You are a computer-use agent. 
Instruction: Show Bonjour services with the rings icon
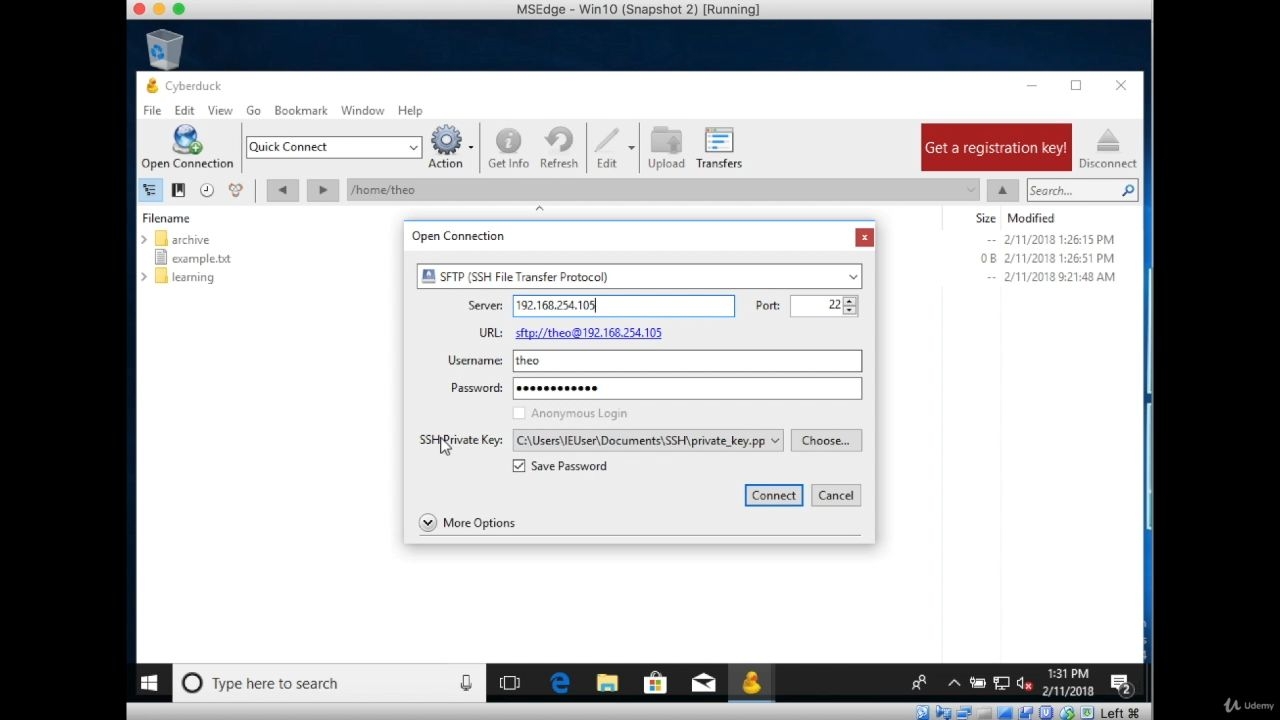coord(235,190)
